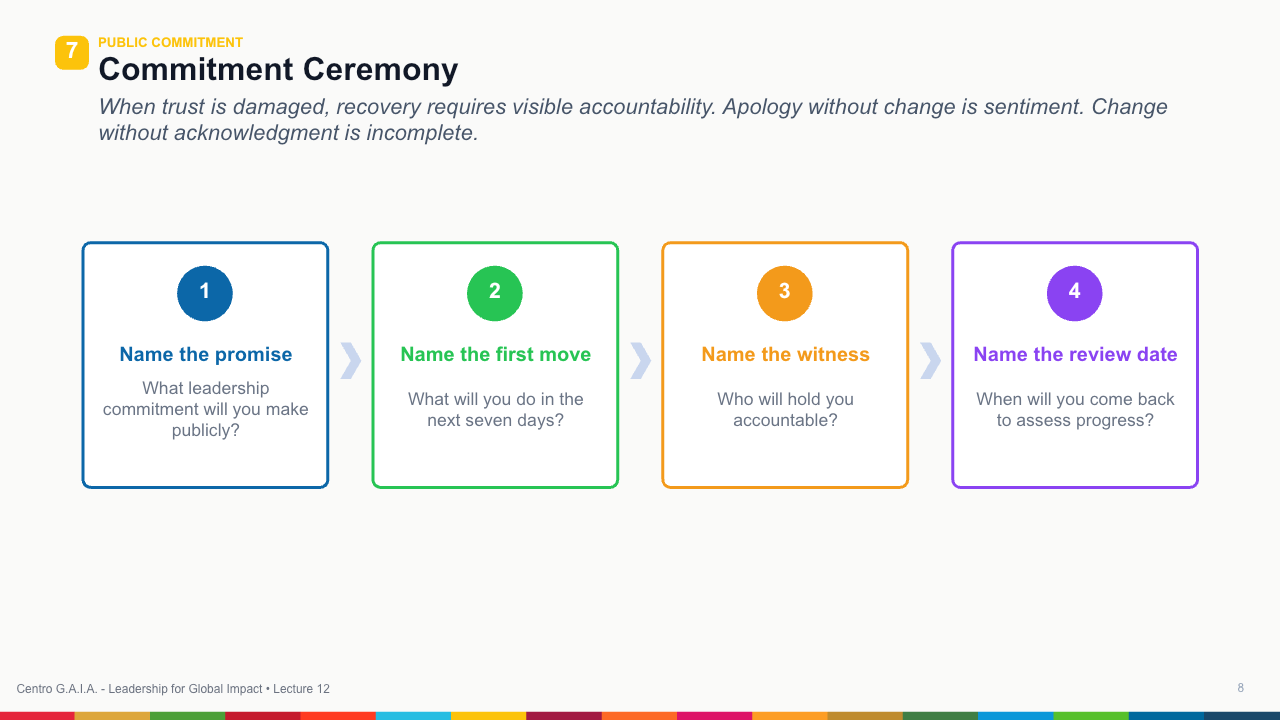Select the 'Commitment Ceremony' slide title
Screen dimensions: 1280x720
[278, 69]
